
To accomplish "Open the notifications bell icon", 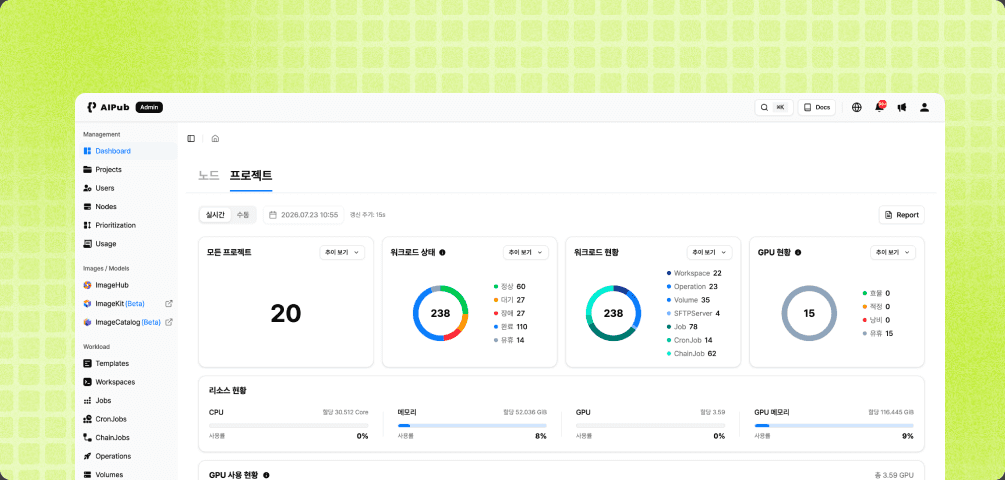I will coord(879,107).
